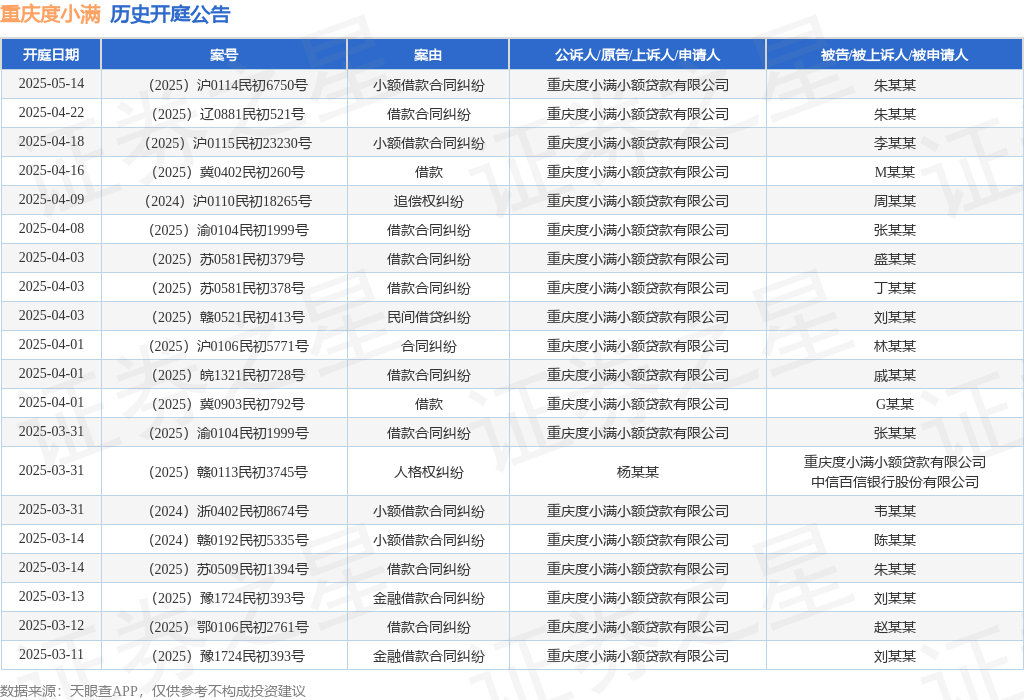
Task: Select case number 冀0402民初260号
Action: [x=229, y=172]
